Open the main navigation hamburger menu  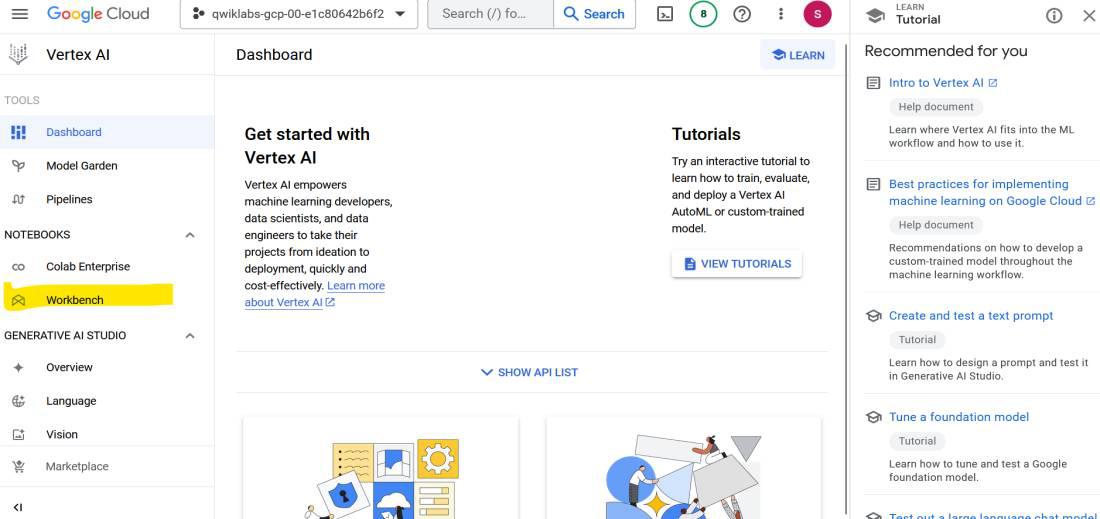click(x=20, y=14)
